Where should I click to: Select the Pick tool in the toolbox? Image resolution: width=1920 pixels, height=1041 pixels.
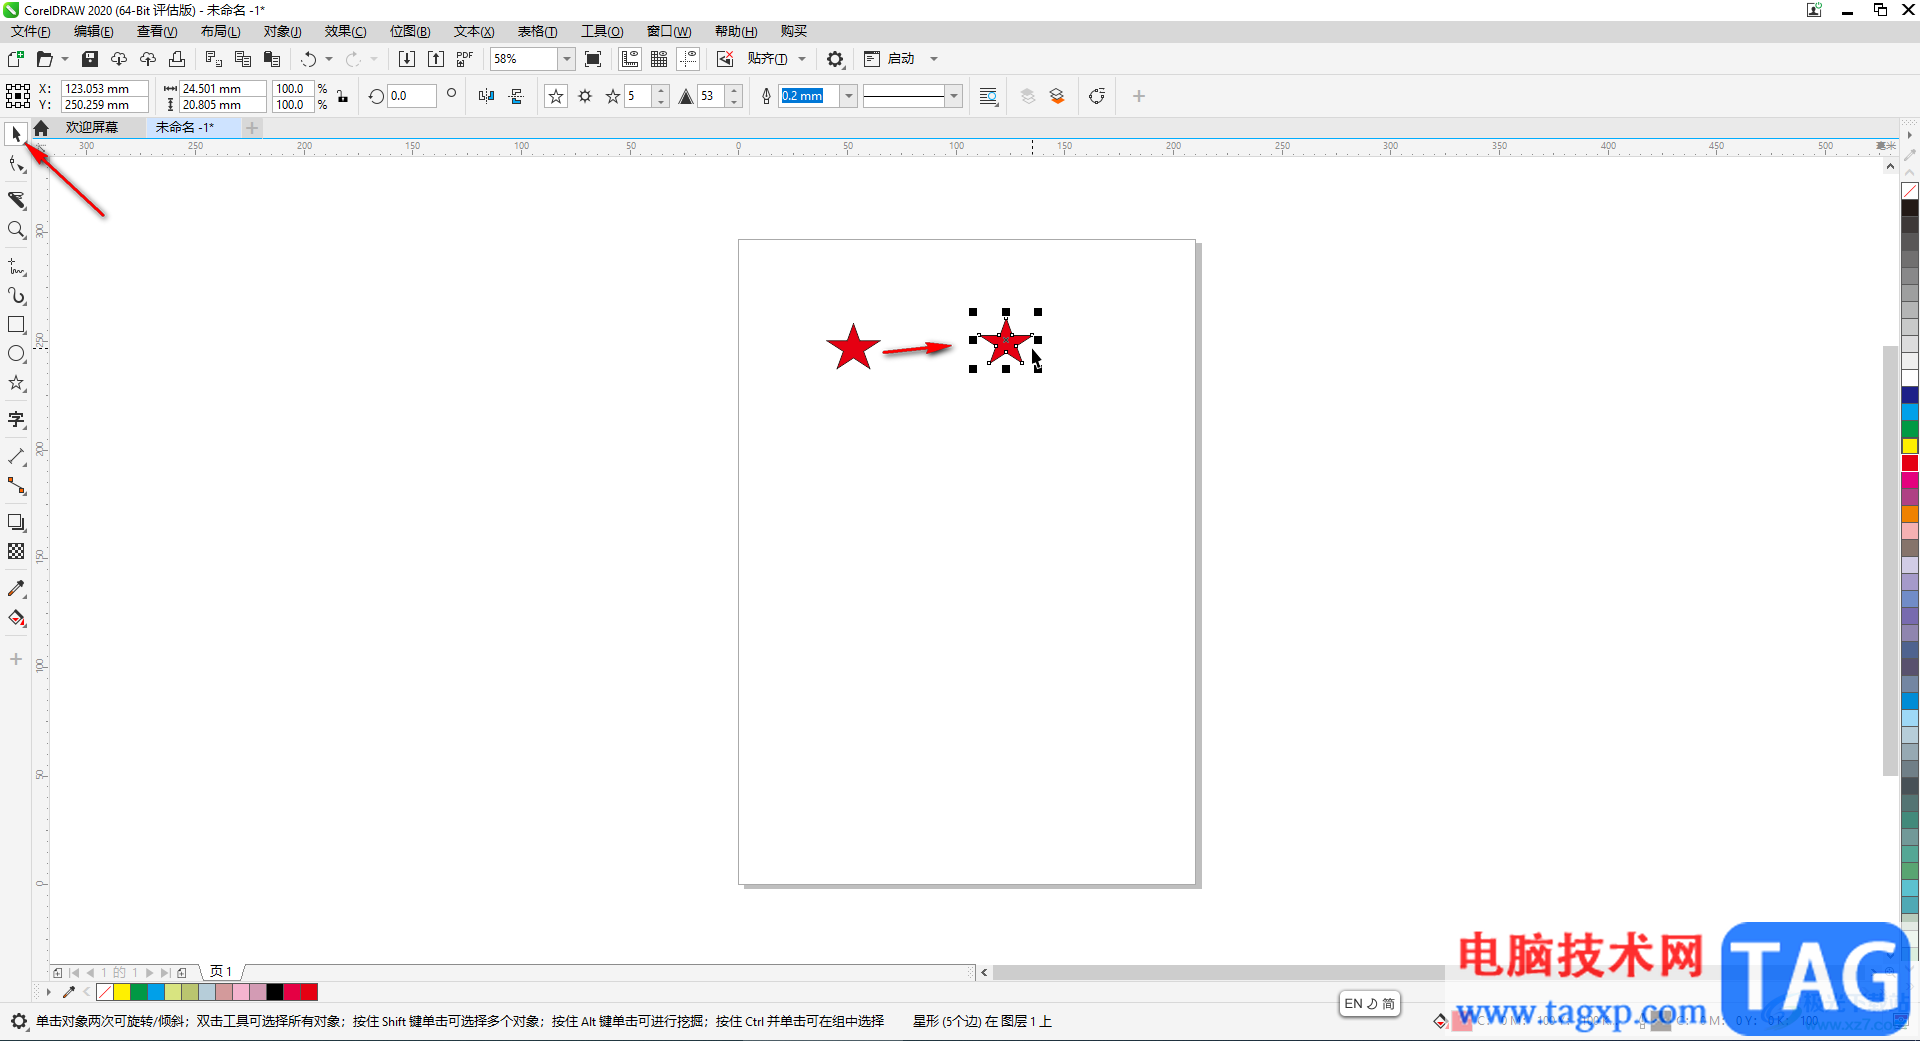pyautogui.click(x=16, y=133)
